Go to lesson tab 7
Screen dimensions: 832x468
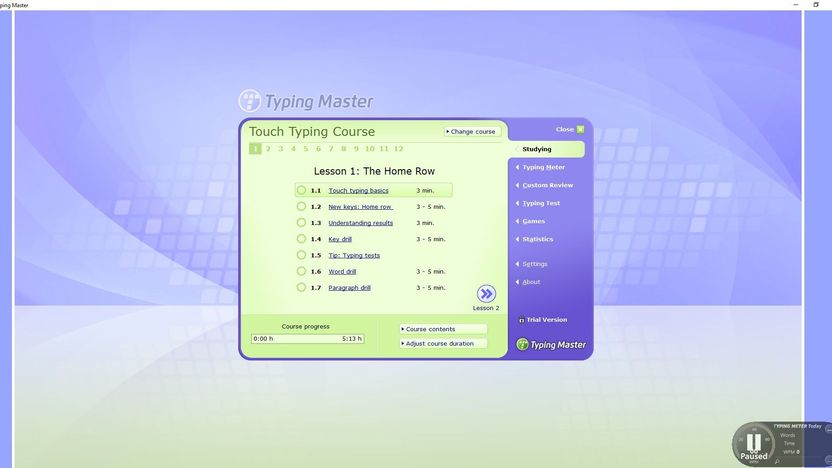tap(331, 149)
